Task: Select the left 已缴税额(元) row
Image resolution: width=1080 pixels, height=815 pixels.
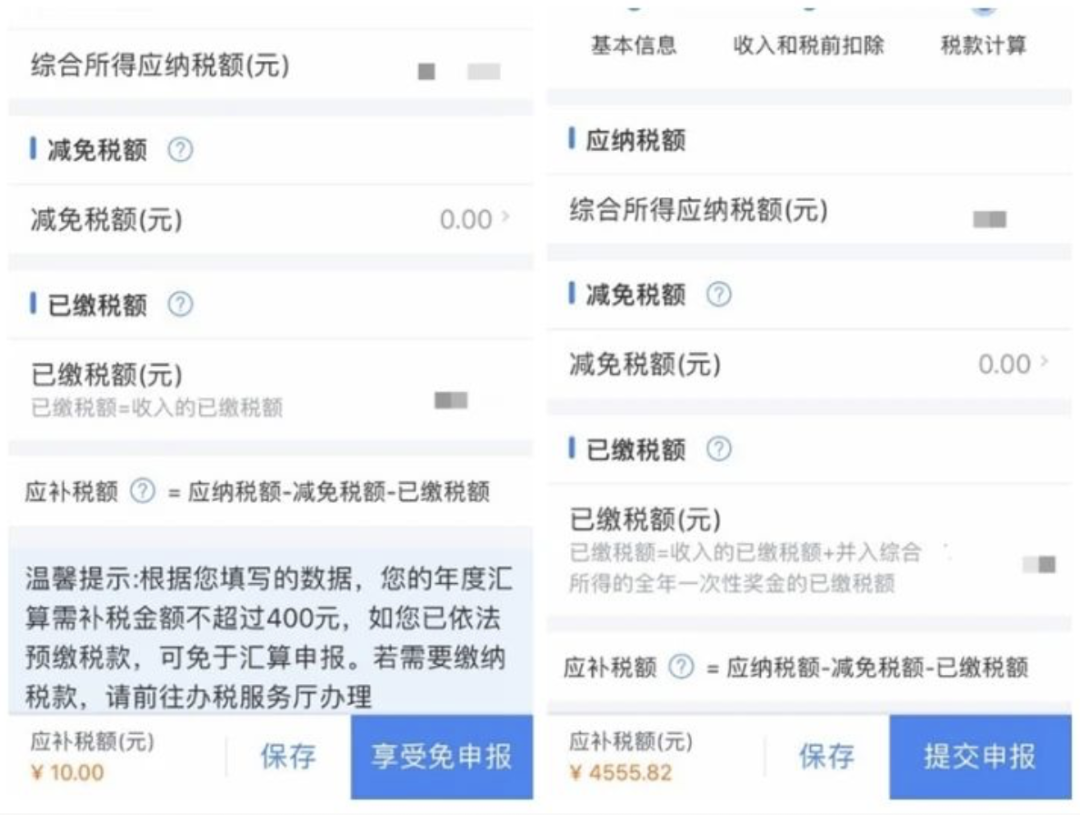Action: (x=271, y=389)
